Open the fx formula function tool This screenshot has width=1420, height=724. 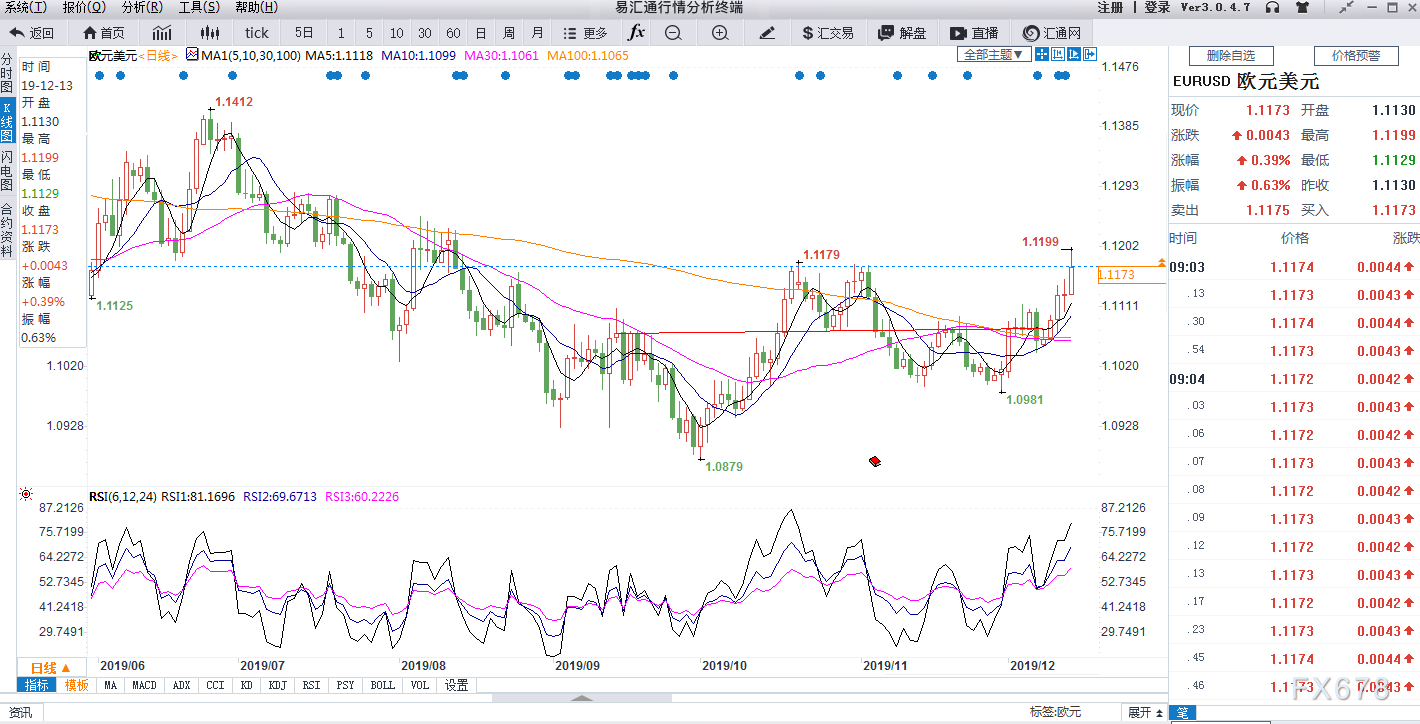[x=636, y=32]
